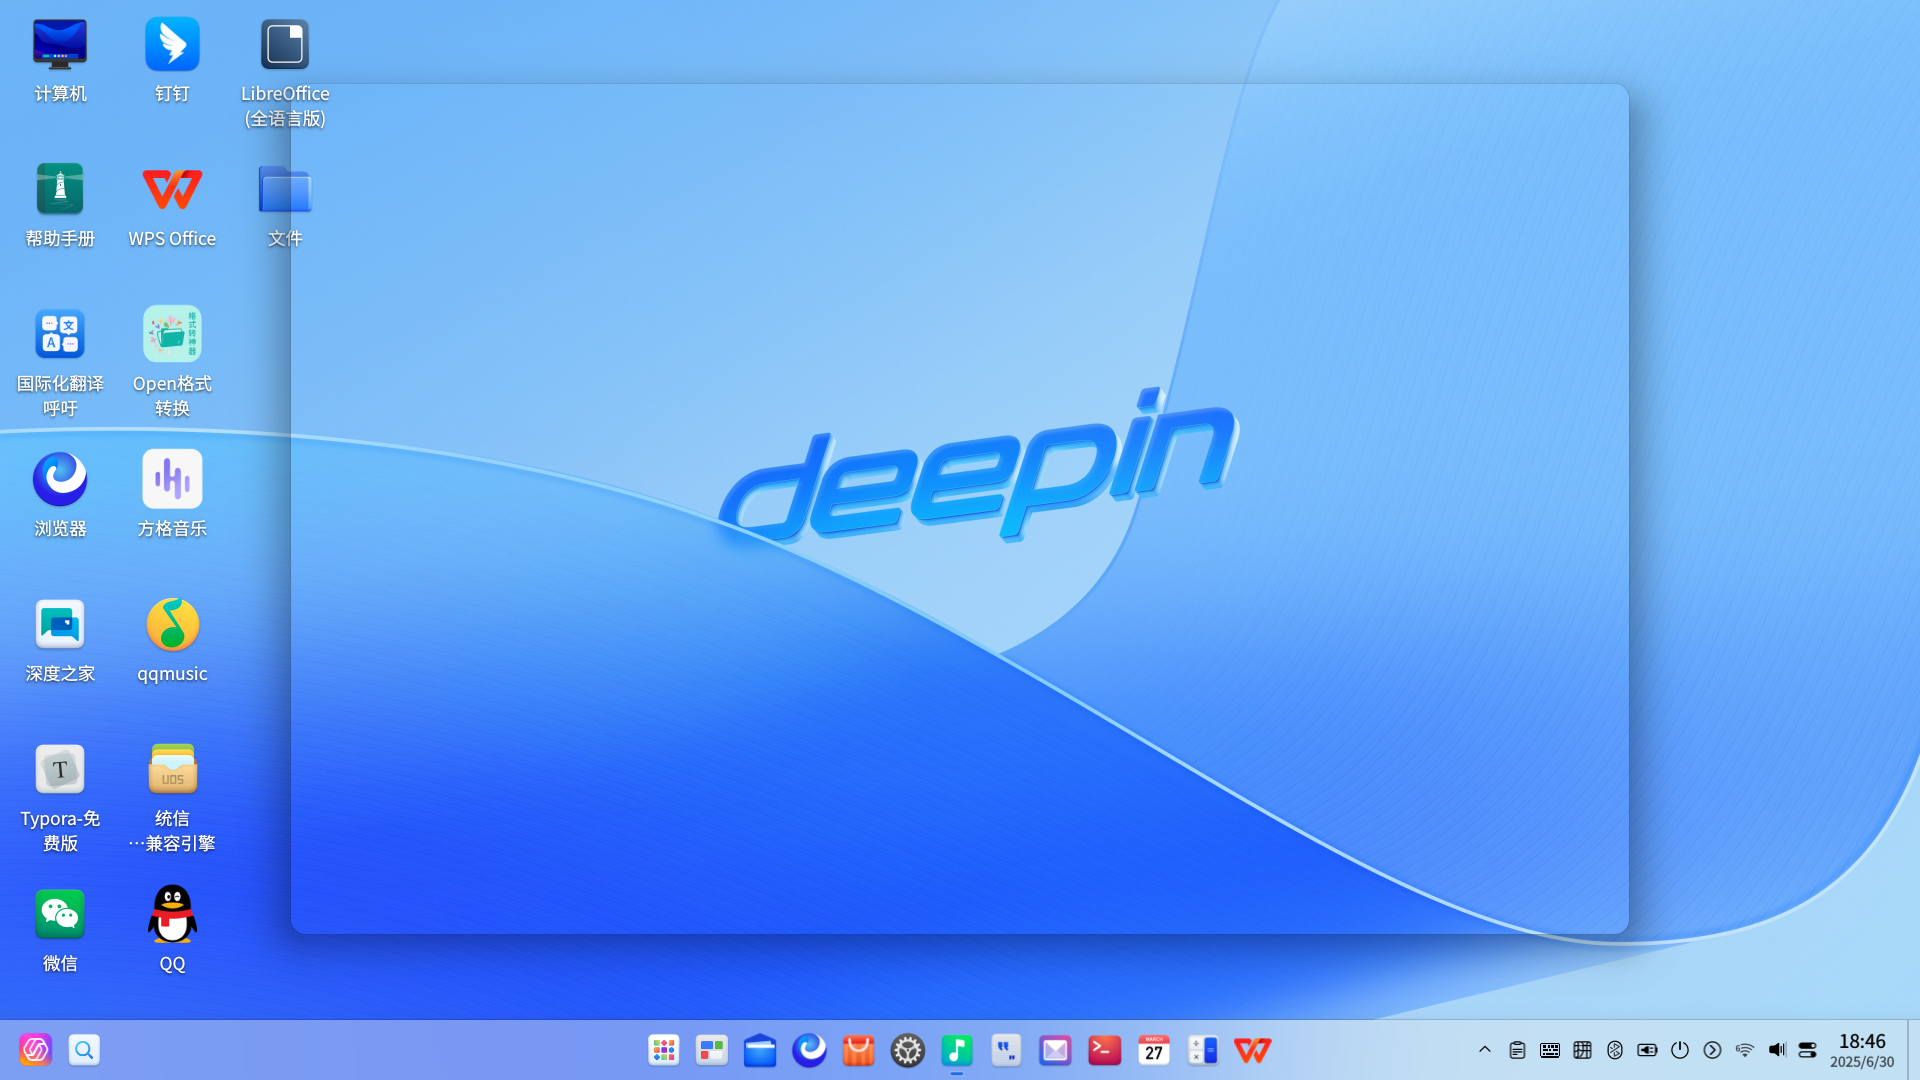Open the quick settings toggles tray icon
The image size is (1920, 1080).
1807,1050
